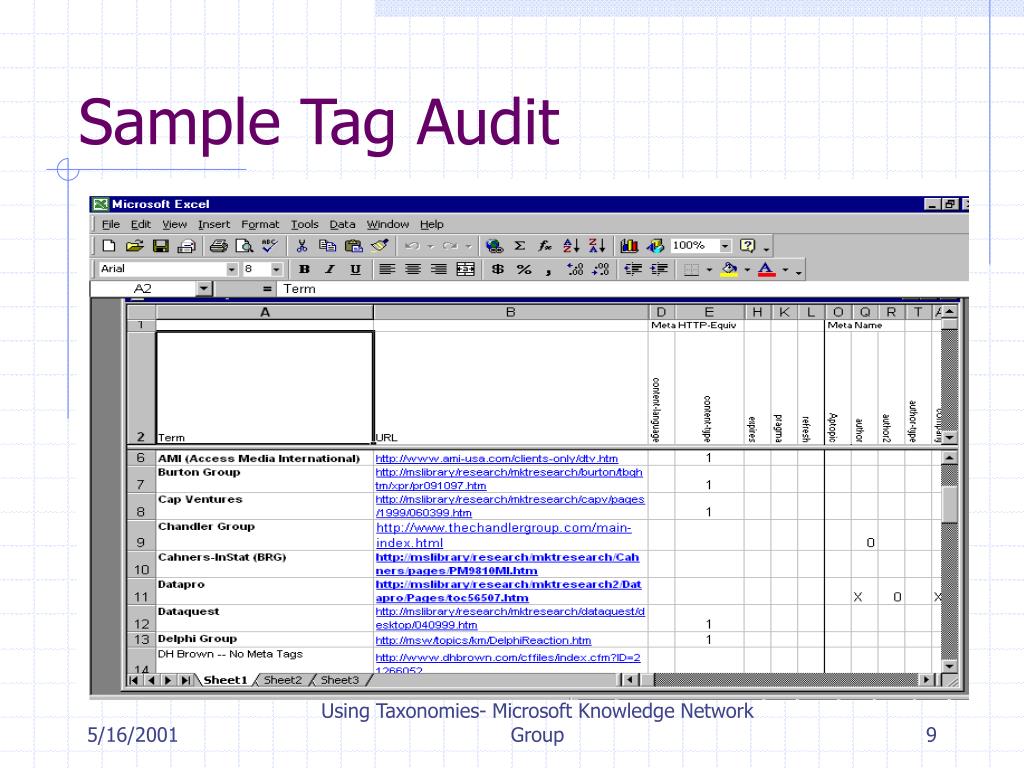This screenshot has width=1024, height=768.
Task: Click the Redo arrow icon
Action: click(450, 246)
